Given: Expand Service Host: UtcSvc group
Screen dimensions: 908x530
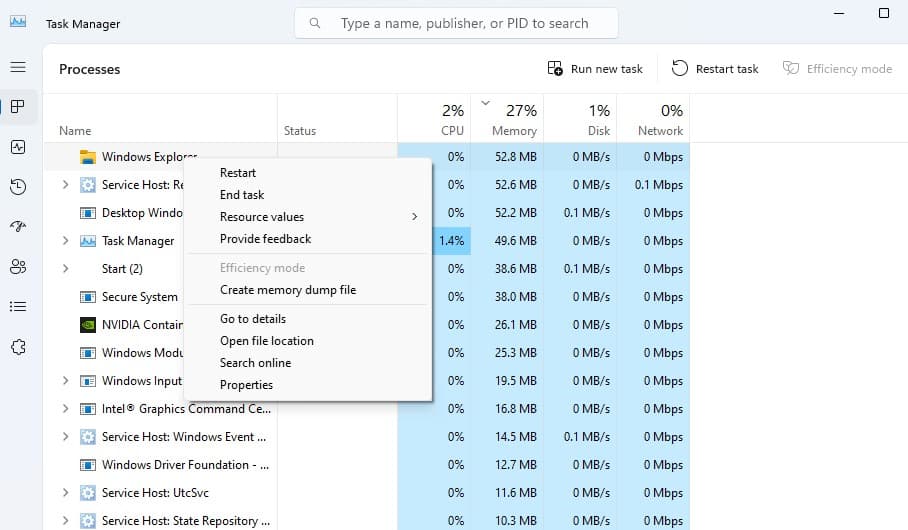Looking at the screenshot, I should [x=65, y=493].
